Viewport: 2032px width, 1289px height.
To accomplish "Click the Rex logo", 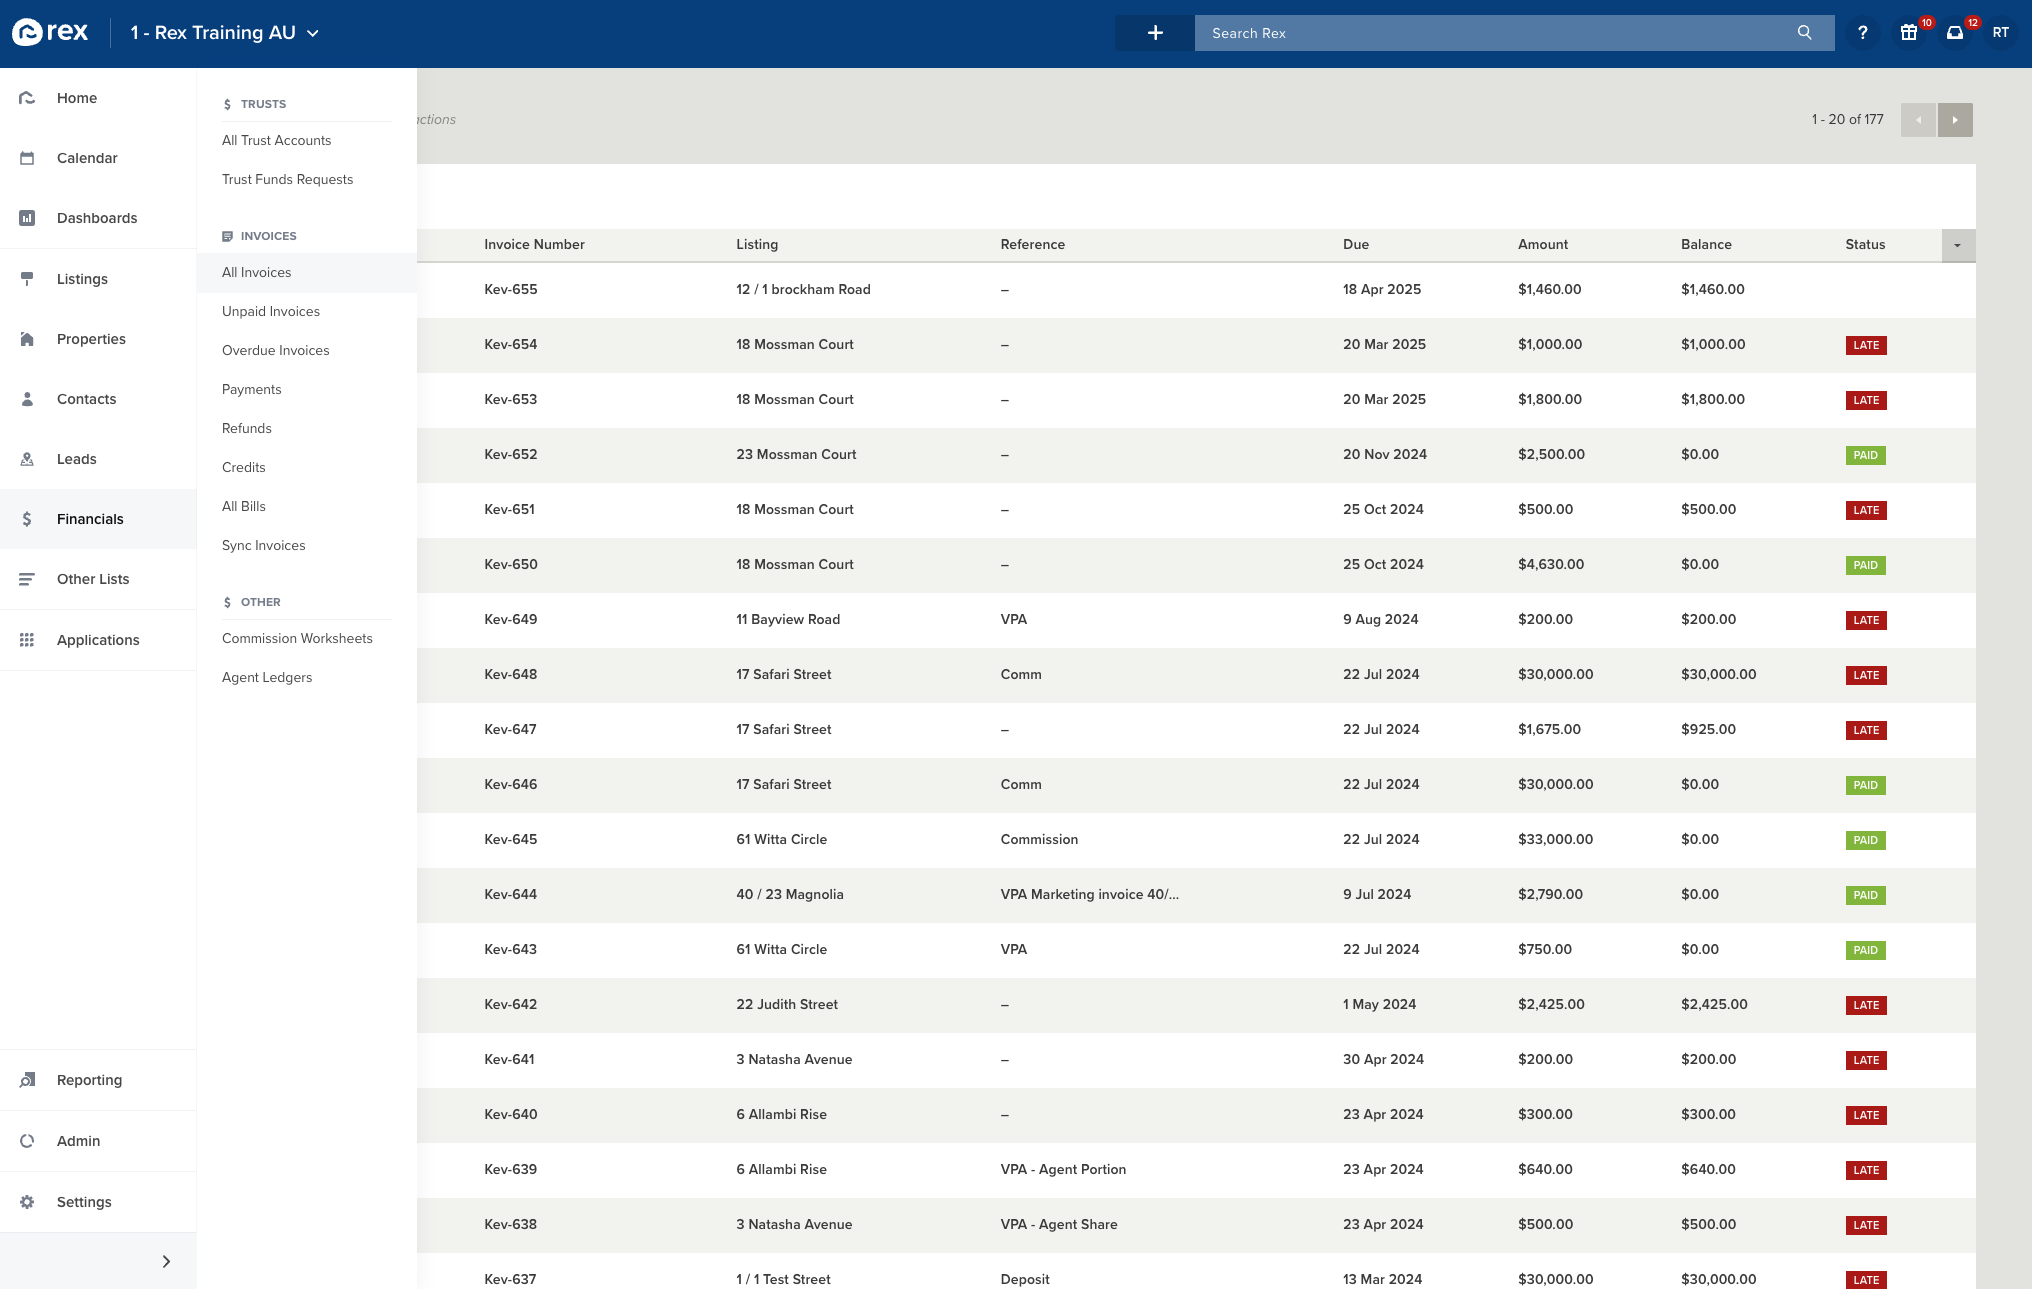I will coord(50,33).
